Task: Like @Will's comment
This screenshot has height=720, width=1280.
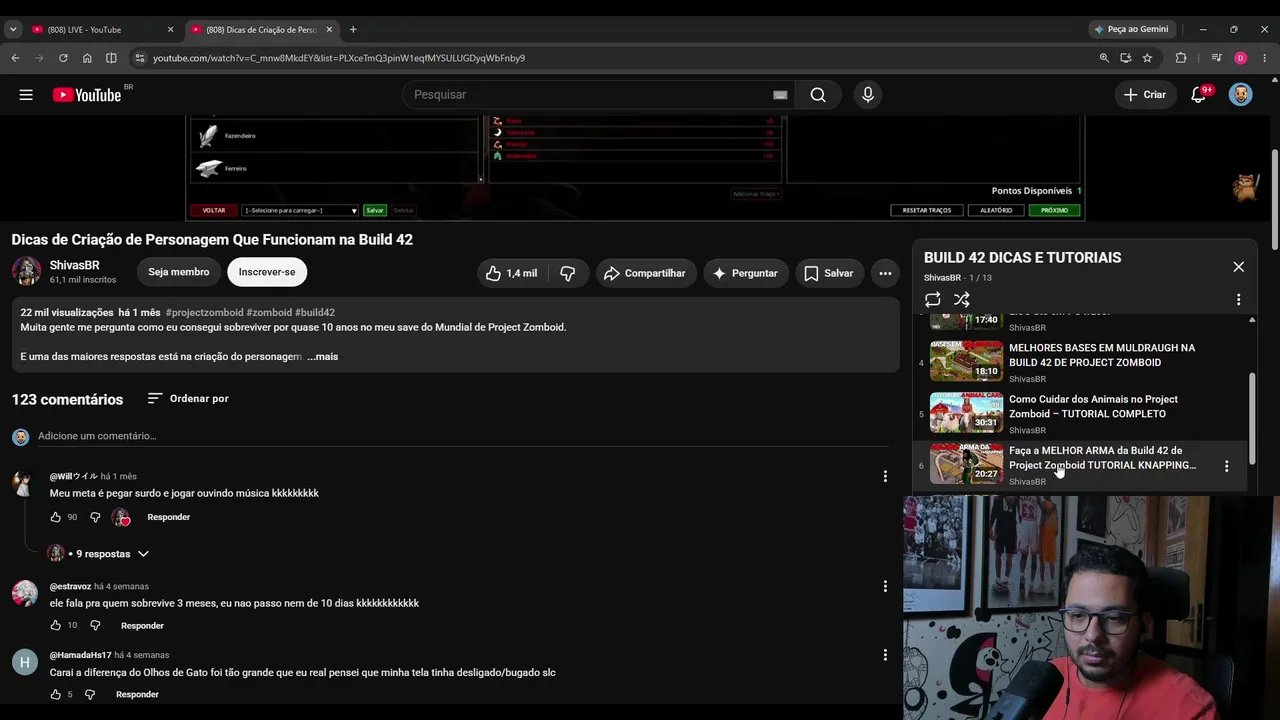Action: pyautogui.click(x=56, y=517)
